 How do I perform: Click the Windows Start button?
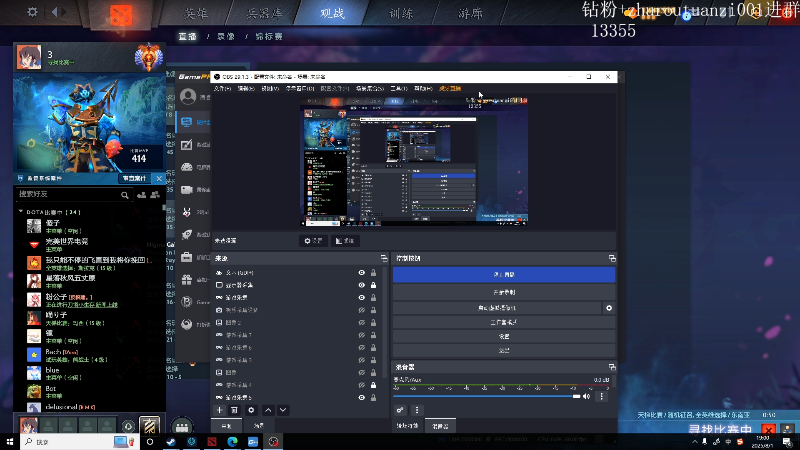coord(10,442)
